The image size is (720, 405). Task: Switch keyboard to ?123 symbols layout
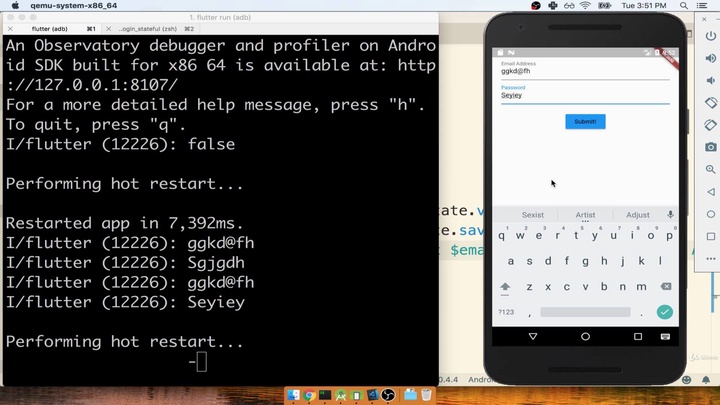[506, 312]
